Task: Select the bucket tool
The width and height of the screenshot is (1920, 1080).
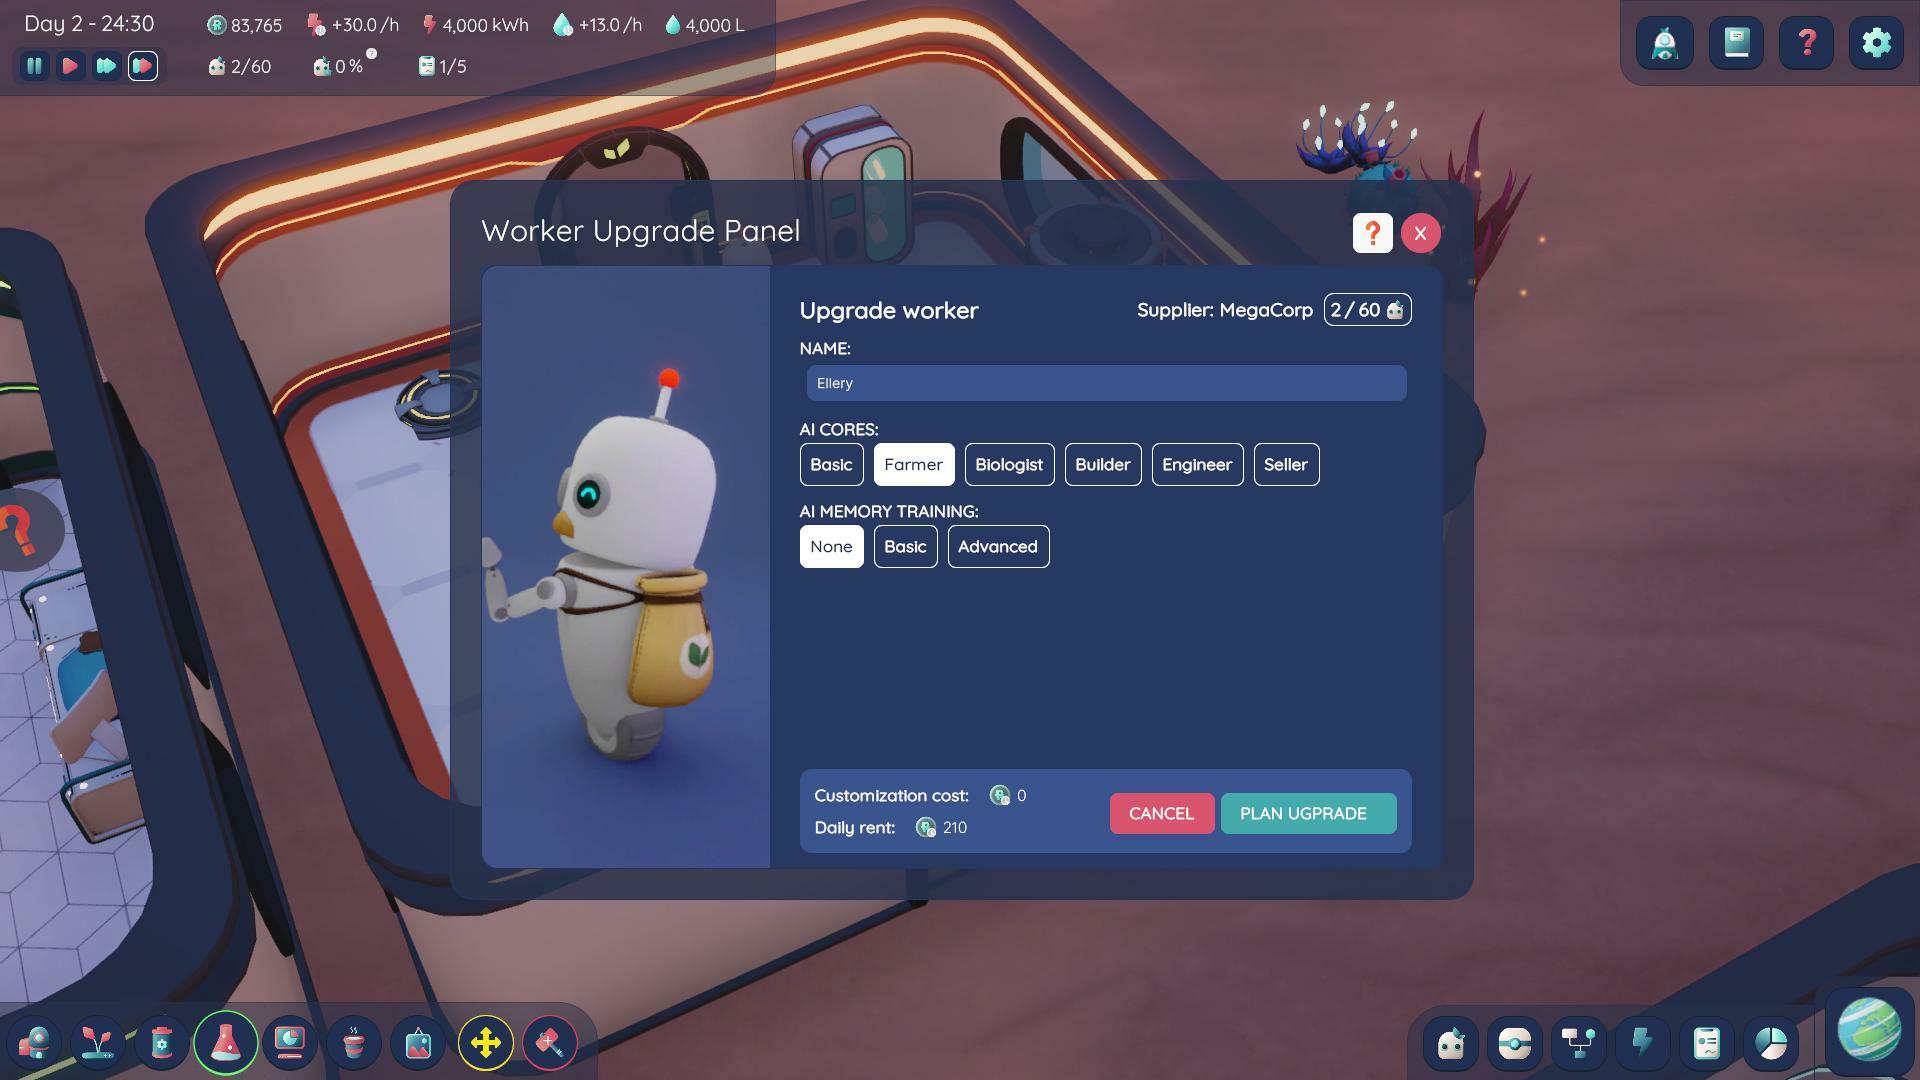Action: pyautogui.click(x=354, y=1043)
